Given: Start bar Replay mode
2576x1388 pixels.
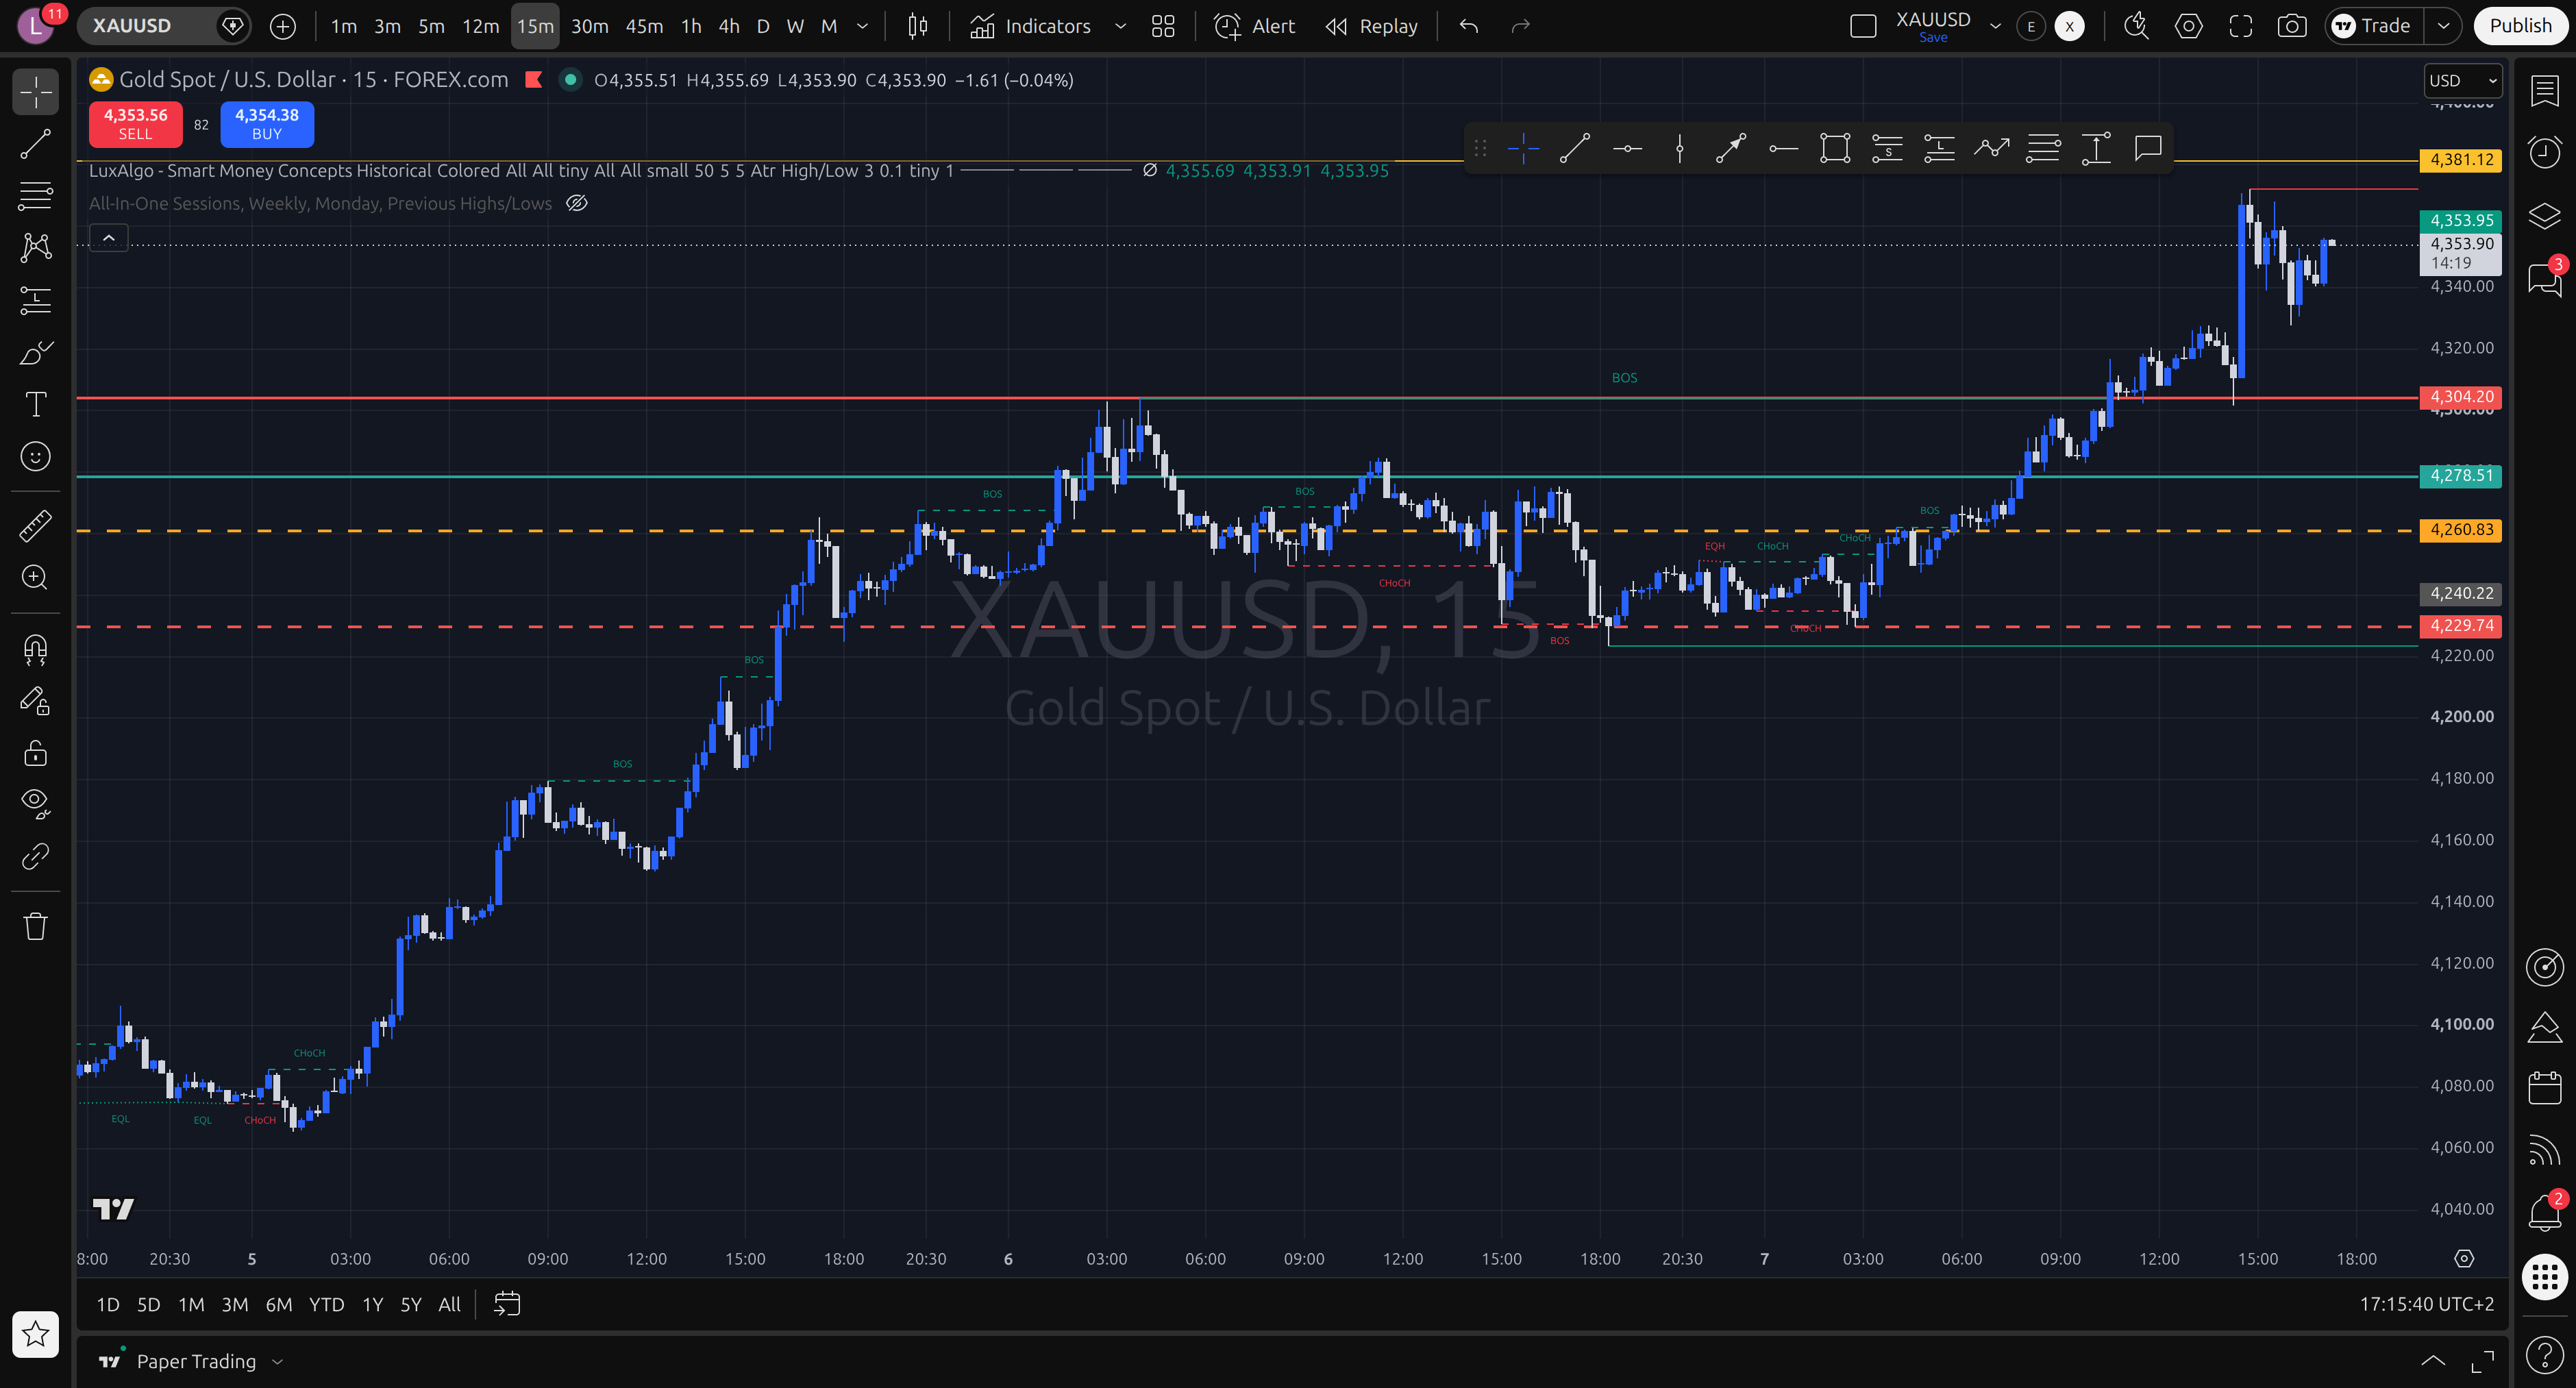Looking at the screenshot, I should (1372, 26).
